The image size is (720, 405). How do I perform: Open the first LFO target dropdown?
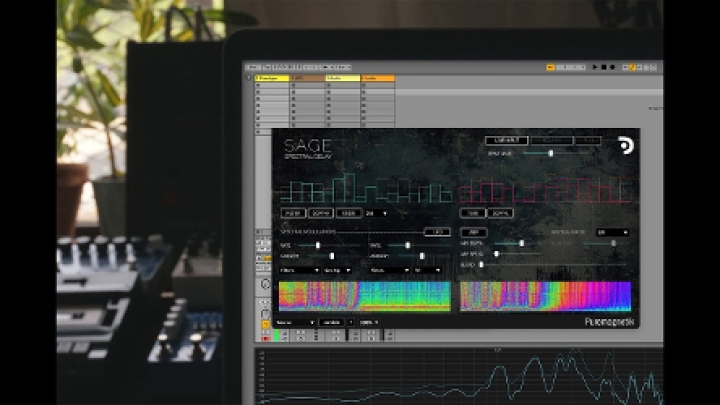pos(299,271)
